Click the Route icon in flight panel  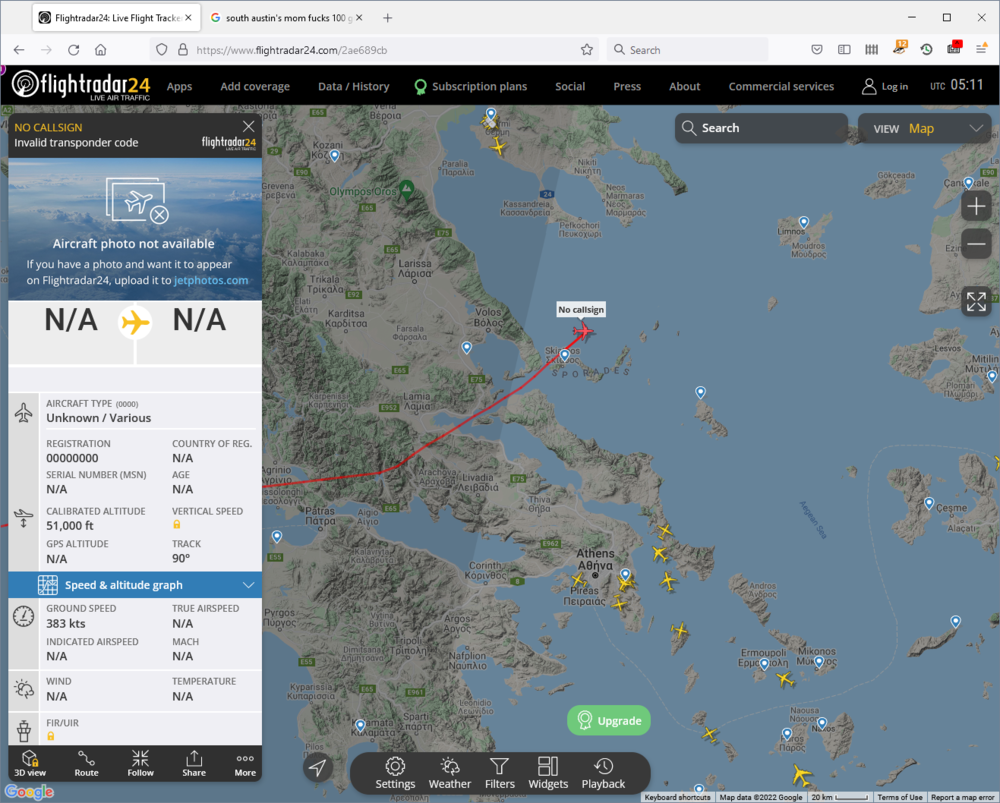pos(86,763)
